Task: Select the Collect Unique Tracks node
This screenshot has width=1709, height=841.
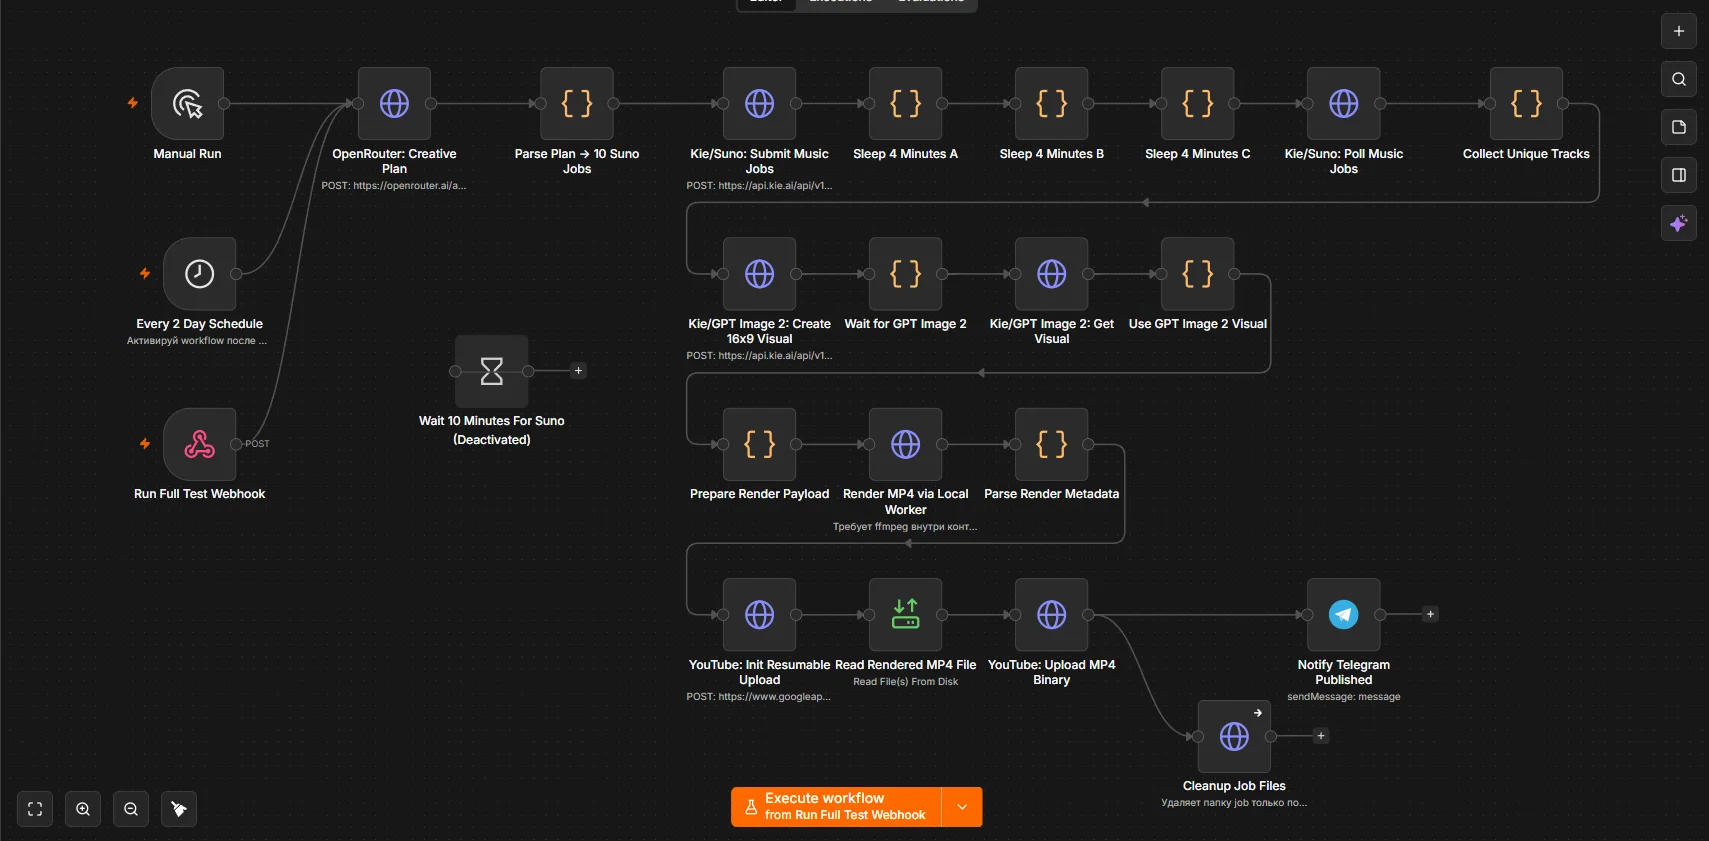Action: (x=1526, y=103)
